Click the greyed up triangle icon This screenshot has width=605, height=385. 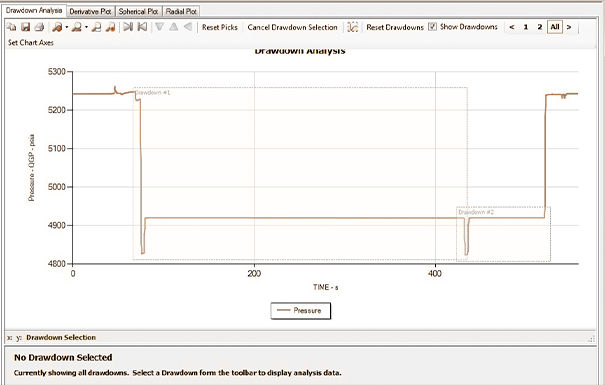click(174, 27)
